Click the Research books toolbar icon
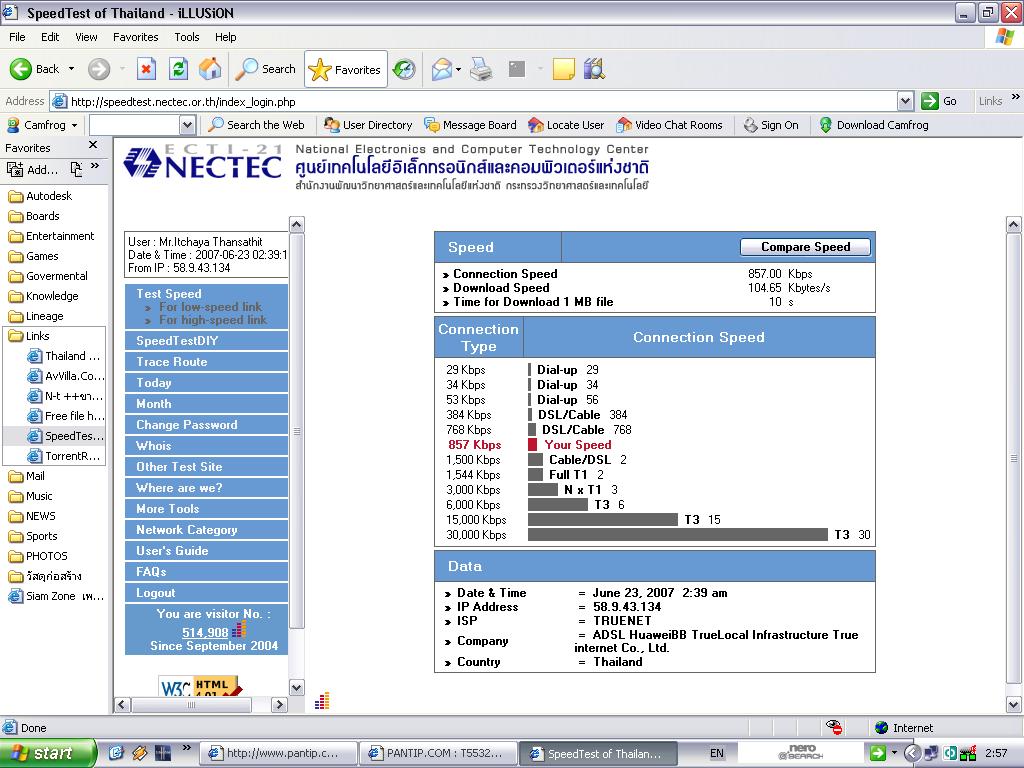The image size is (1024, 768). click(x=594, y=69)
